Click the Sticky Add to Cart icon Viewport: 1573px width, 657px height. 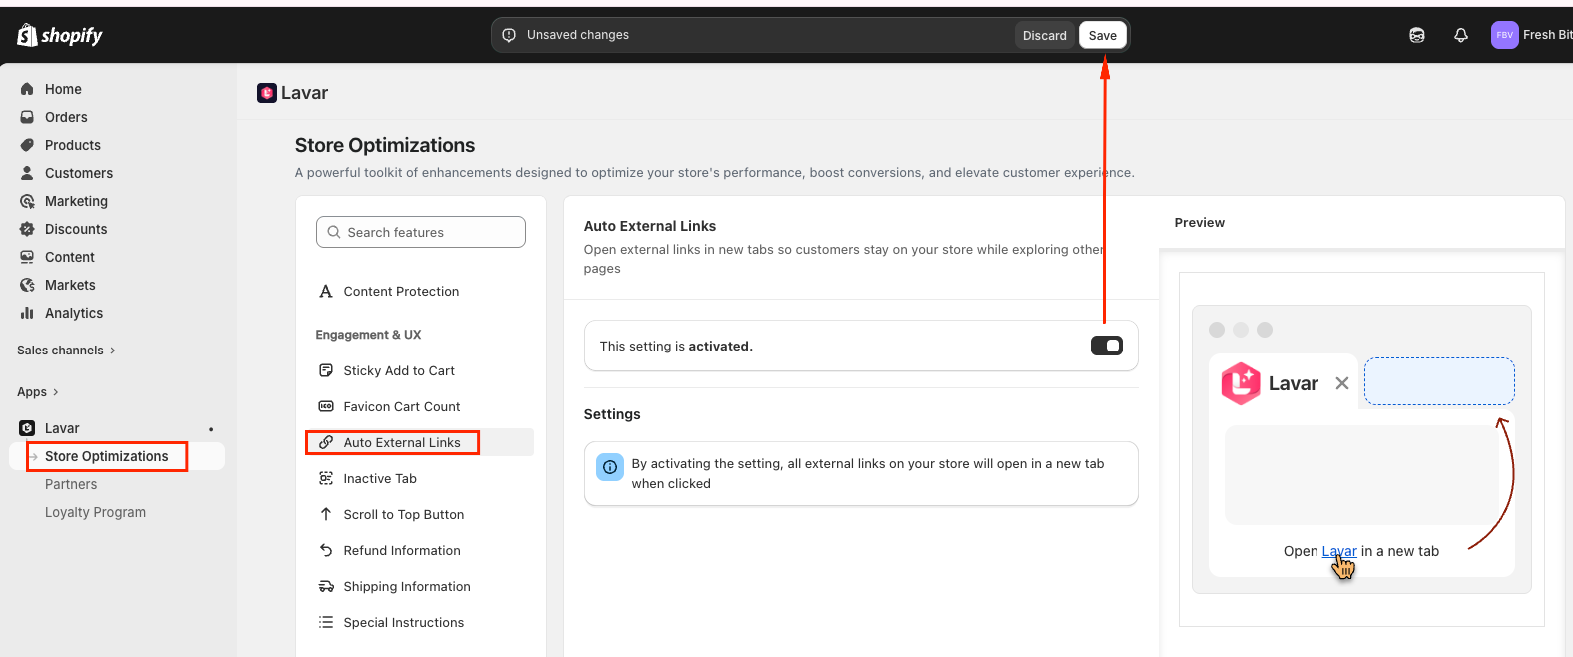pyautogui.click(x=326, y=370)
